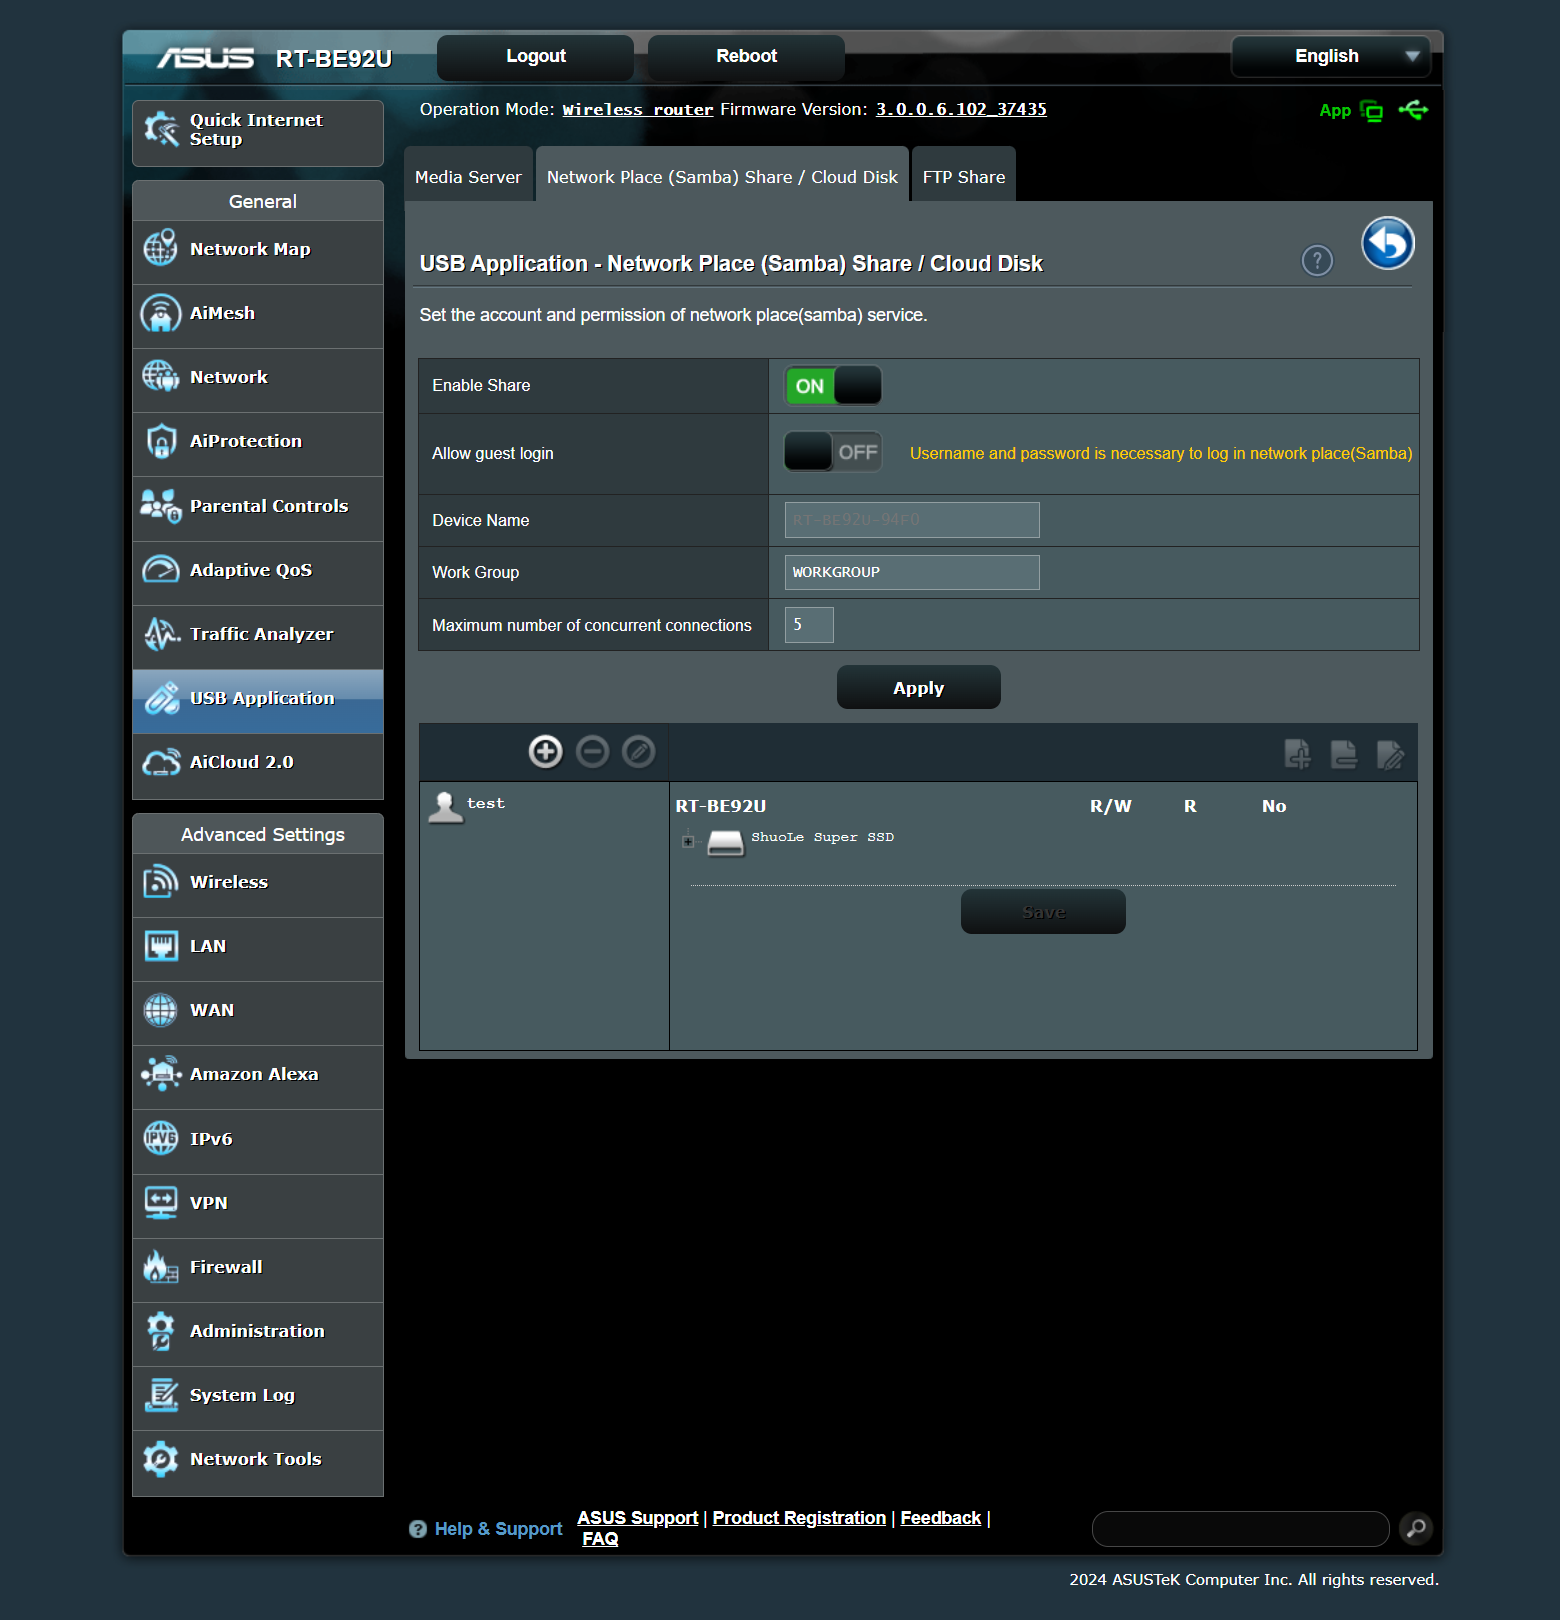
Task: Open the Feedback link
Action: [x=941, y=1517]
